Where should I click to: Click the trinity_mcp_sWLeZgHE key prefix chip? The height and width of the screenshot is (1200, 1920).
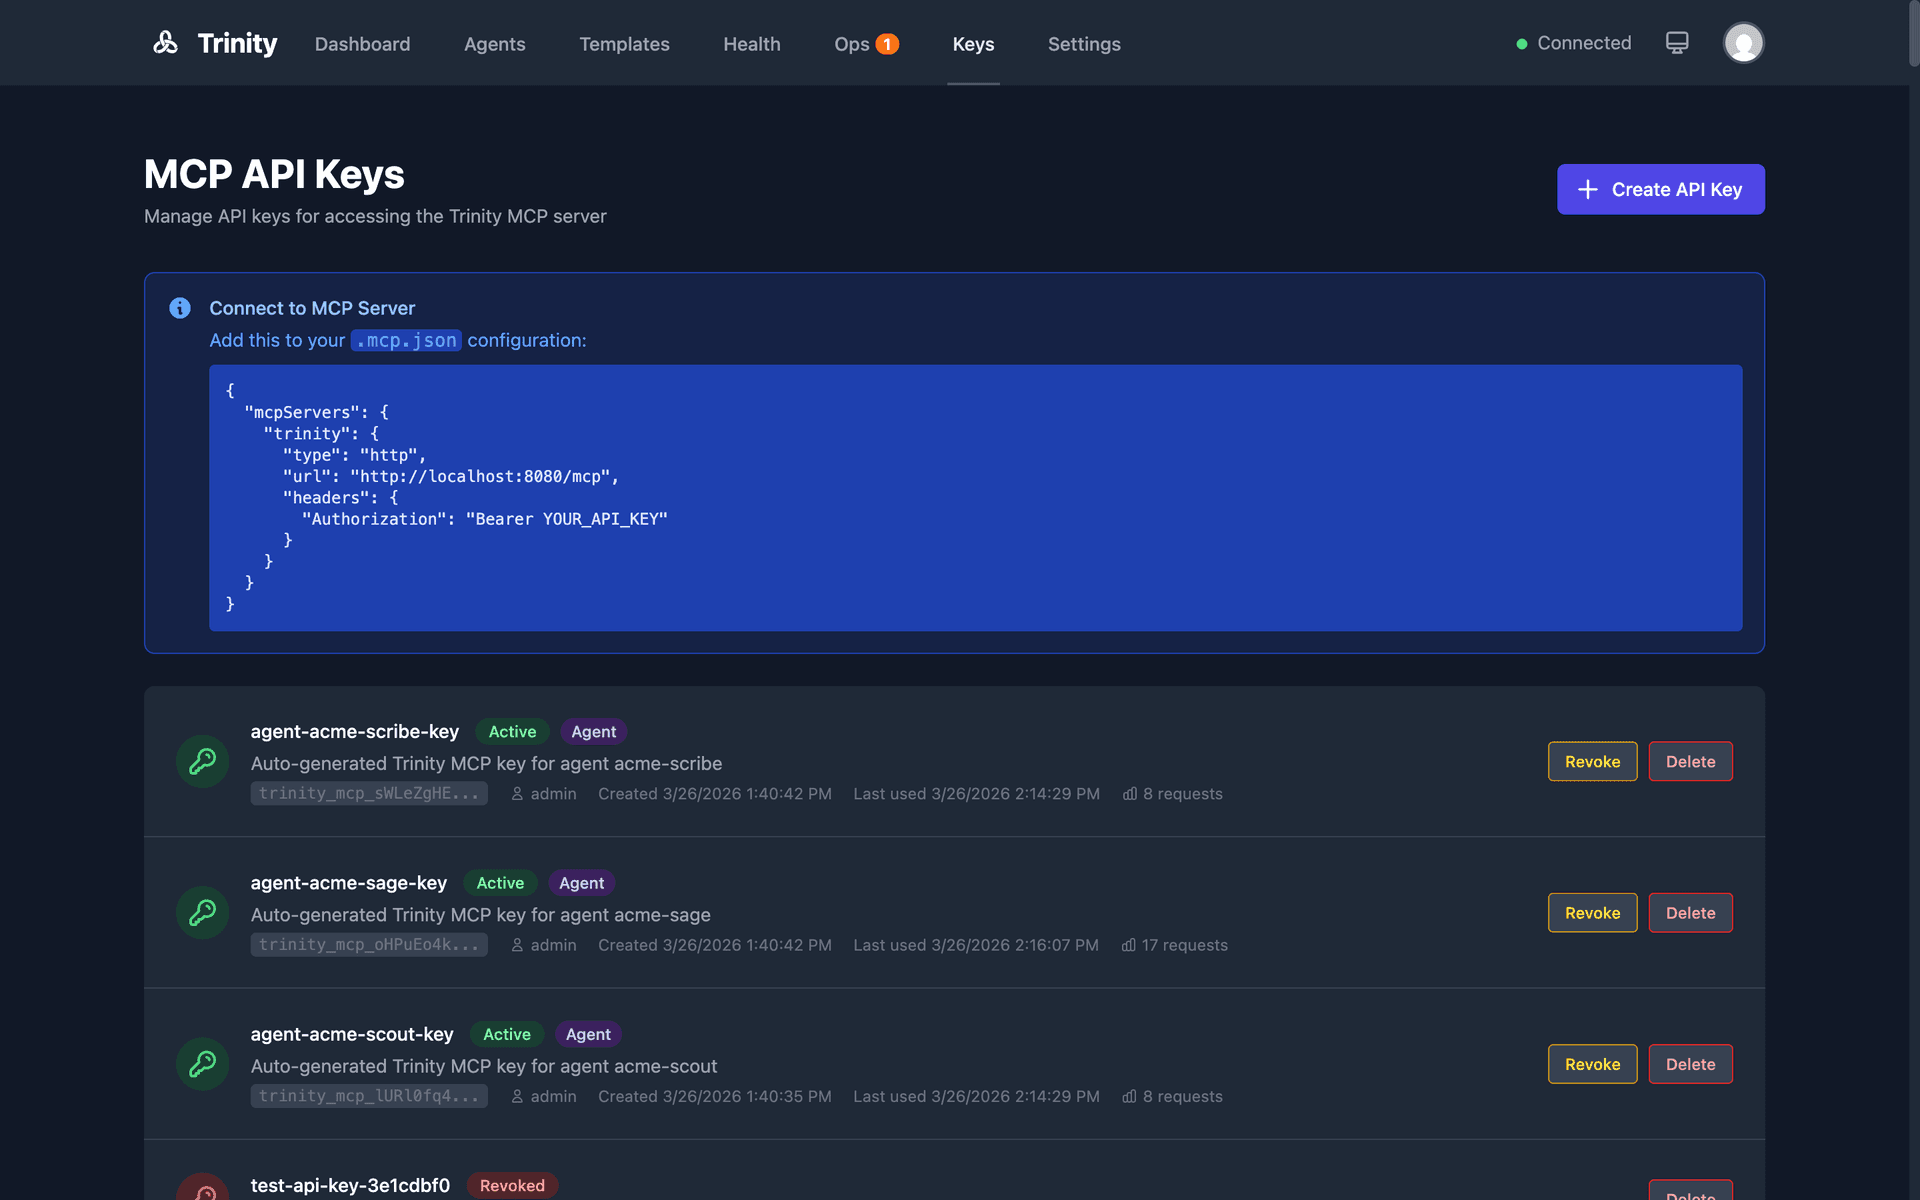(369, 793)
